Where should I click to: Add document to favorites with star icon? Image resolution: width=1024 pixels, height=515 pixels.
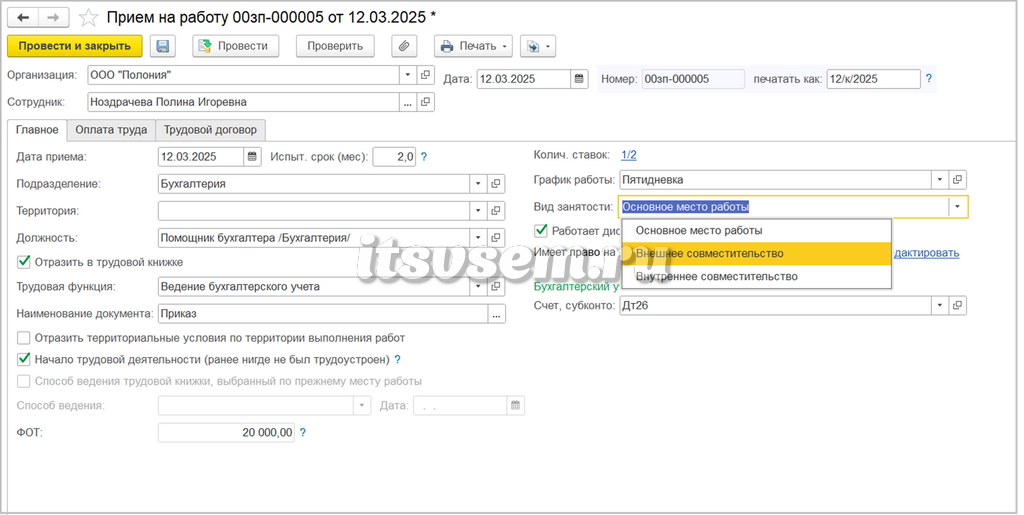pos(88,18)
